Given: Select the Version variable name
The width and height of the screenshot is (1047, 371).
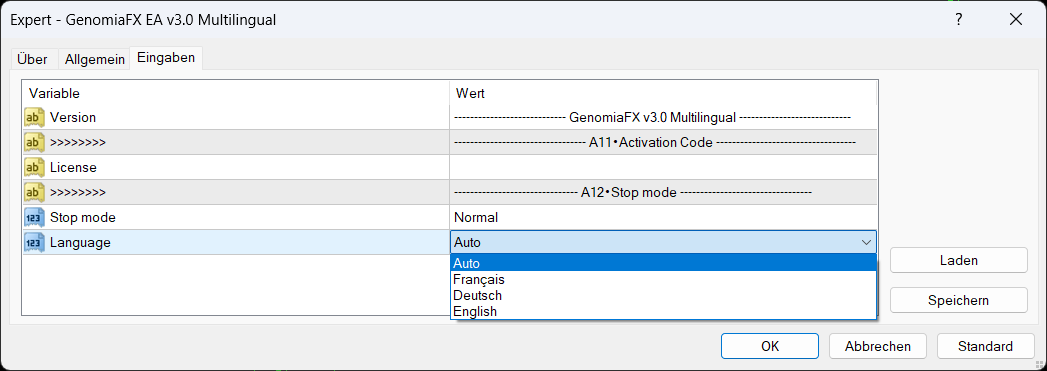Looking at the screenshot, I should [x=73, y=117].
